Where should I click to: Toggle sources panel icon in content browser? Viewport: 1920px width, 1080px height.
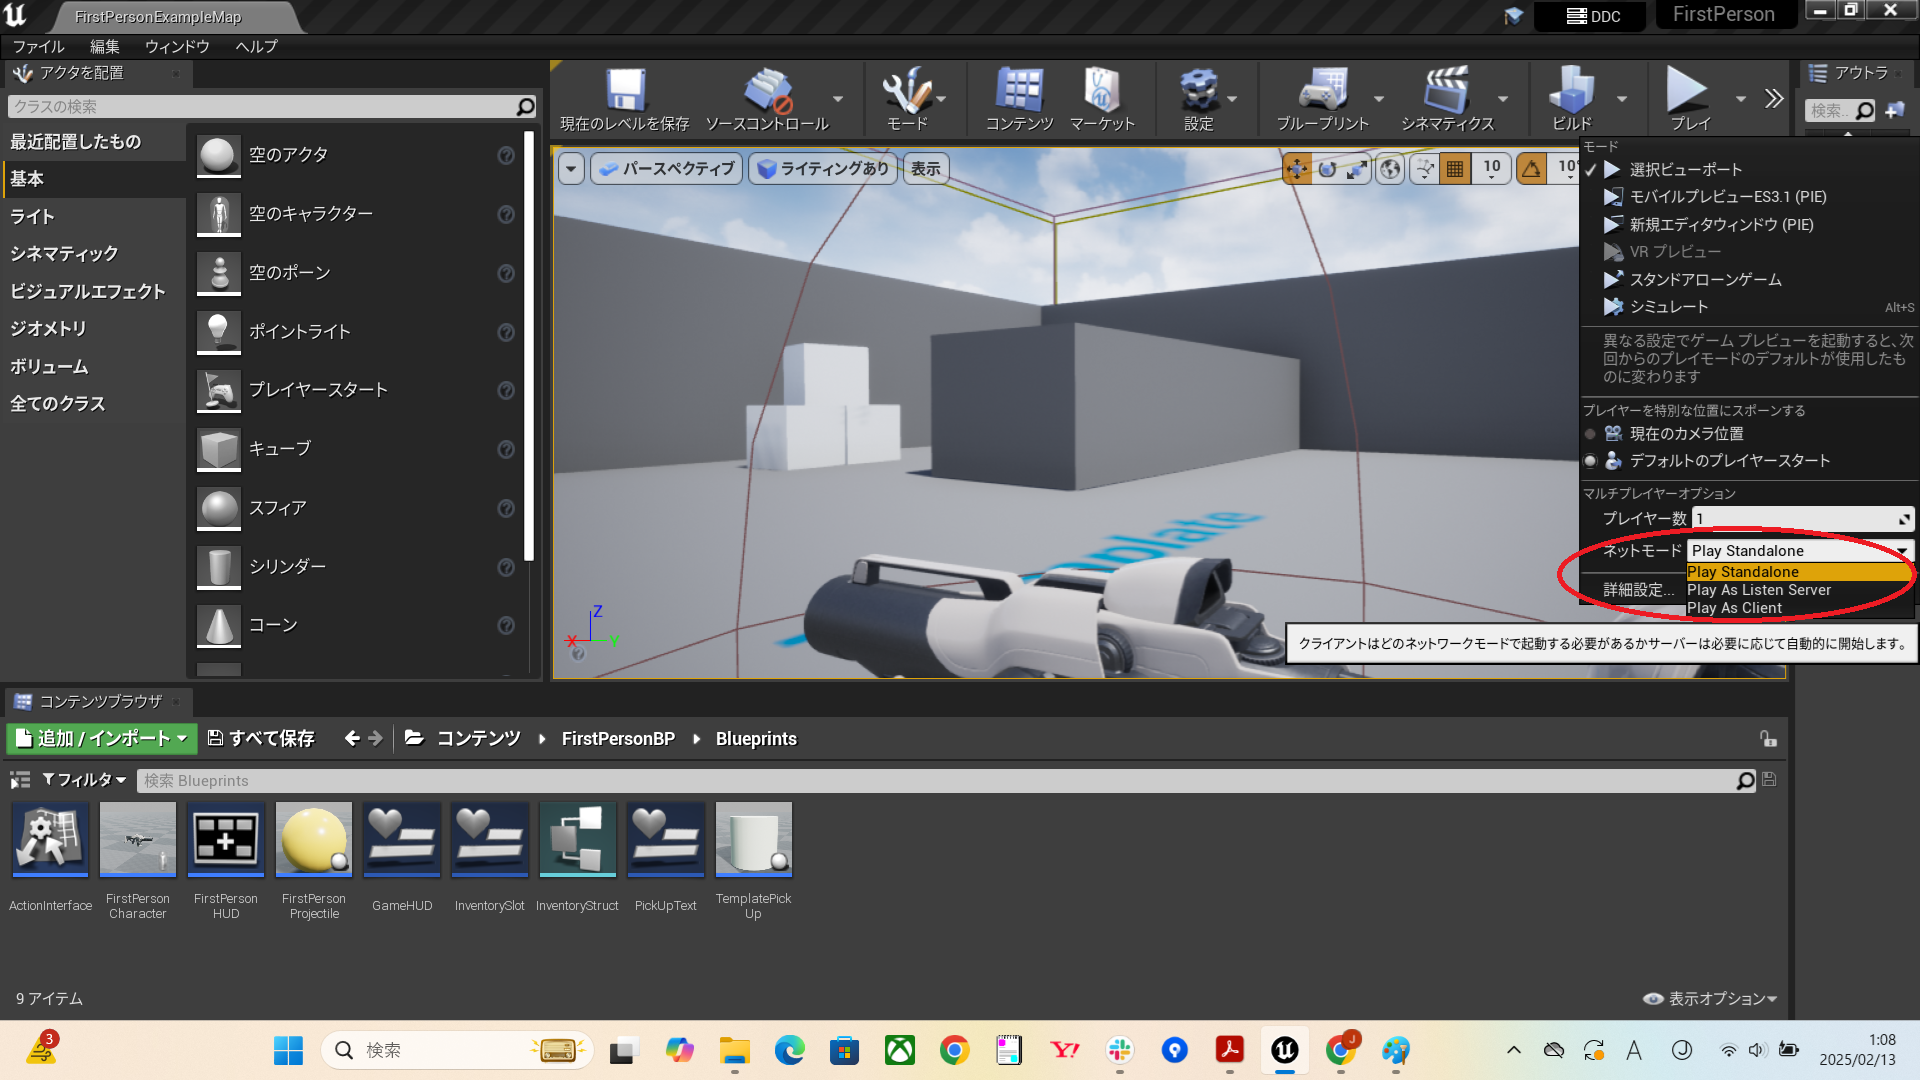pyautogui.click(x=20, y=780)
